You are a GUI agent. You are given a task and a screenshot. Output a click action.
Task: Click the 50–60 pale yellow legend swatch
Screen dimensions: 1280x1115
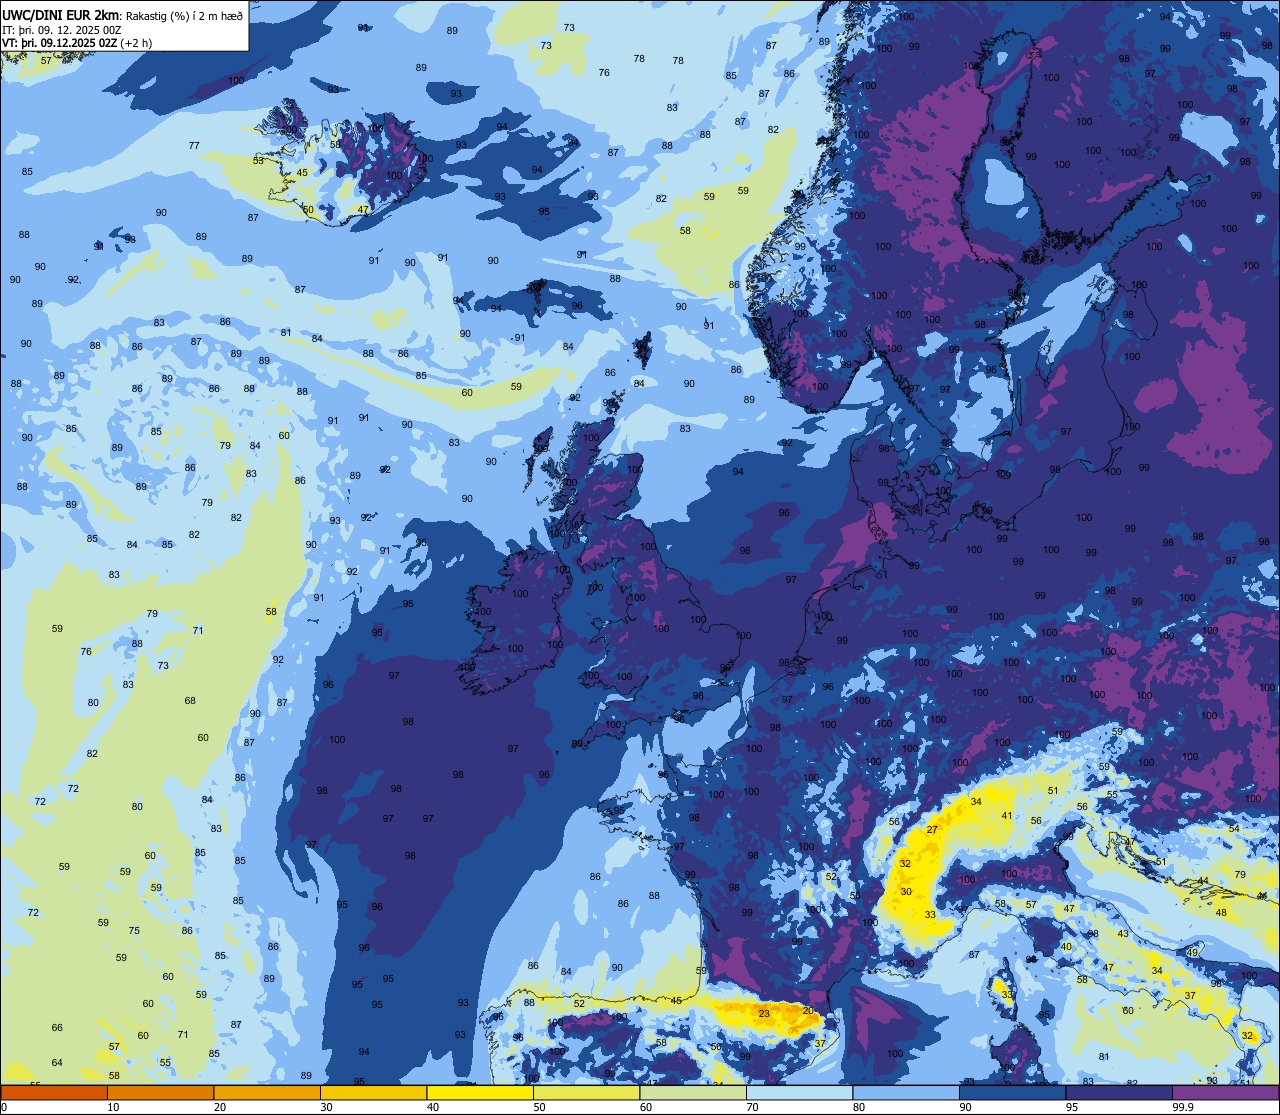[x=586, y=1092]
